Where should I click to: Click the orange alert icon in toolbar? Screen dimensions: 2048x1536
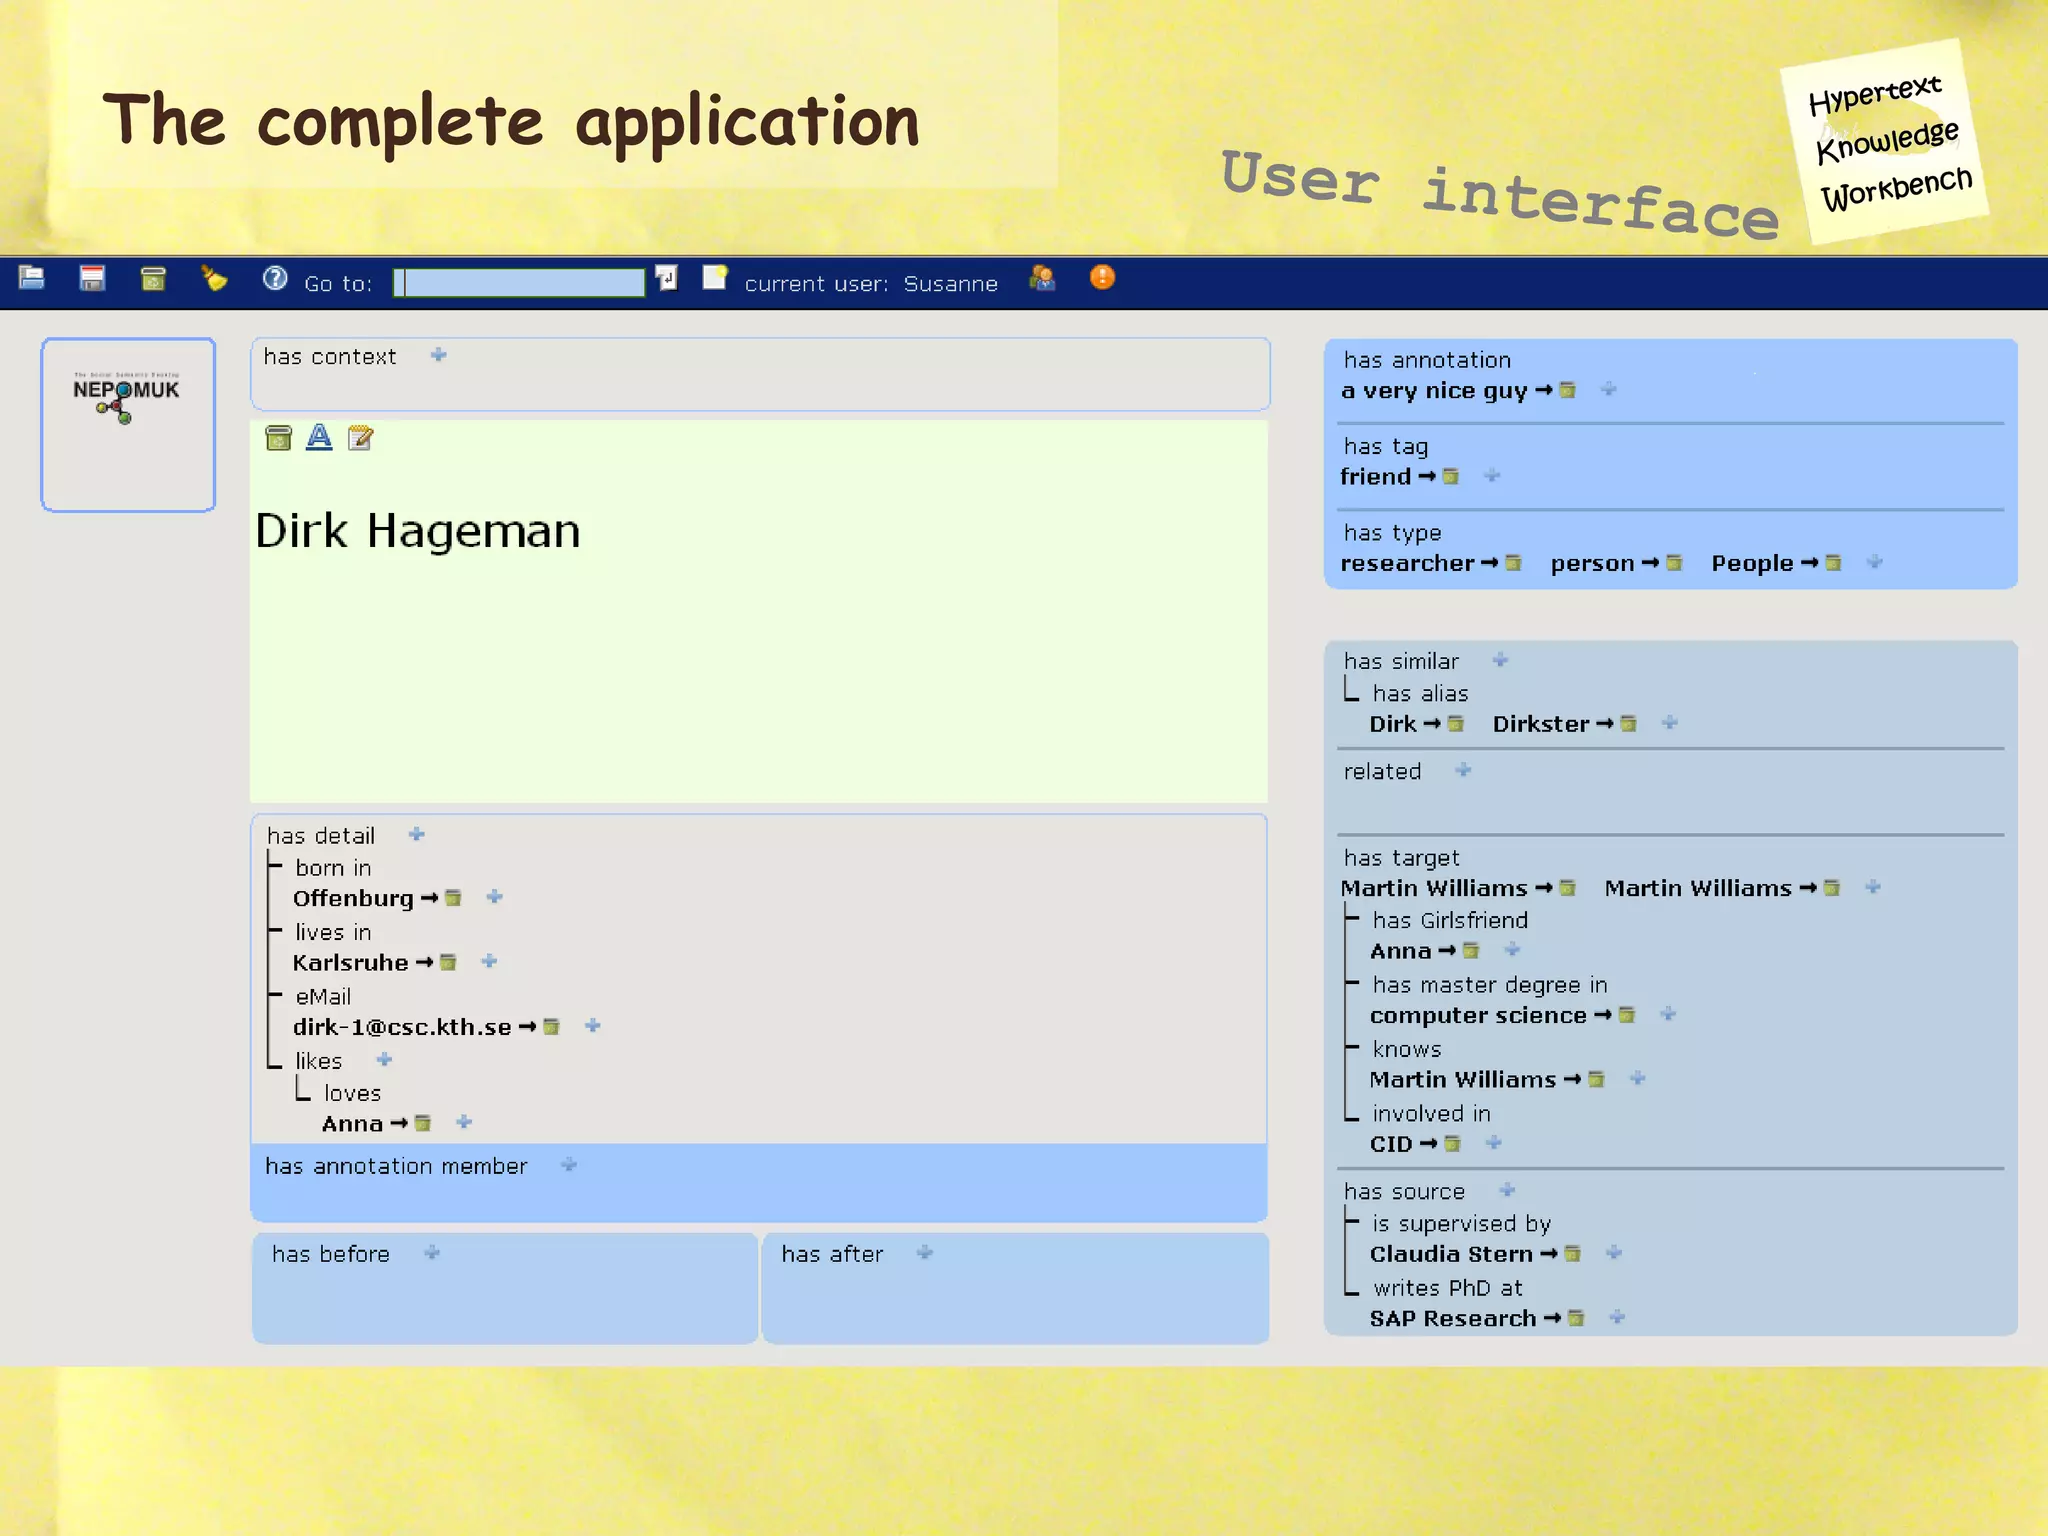[x=1102, y=278]
